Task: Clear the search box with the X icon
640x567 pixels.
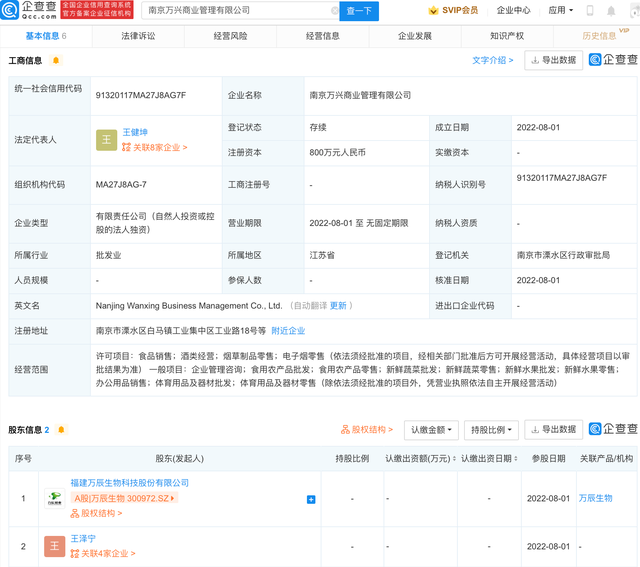Action: (334, 11)
